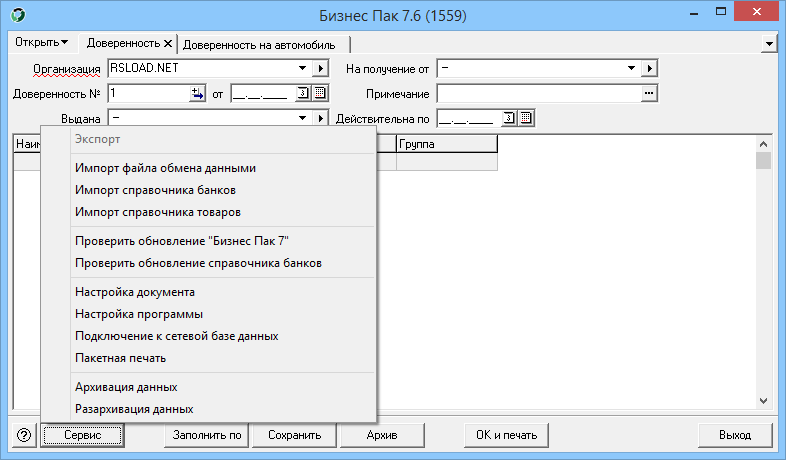Open calendar icon for Действительна по date
The height and width of the screenshot is (460, 786).
pos(526,118)
